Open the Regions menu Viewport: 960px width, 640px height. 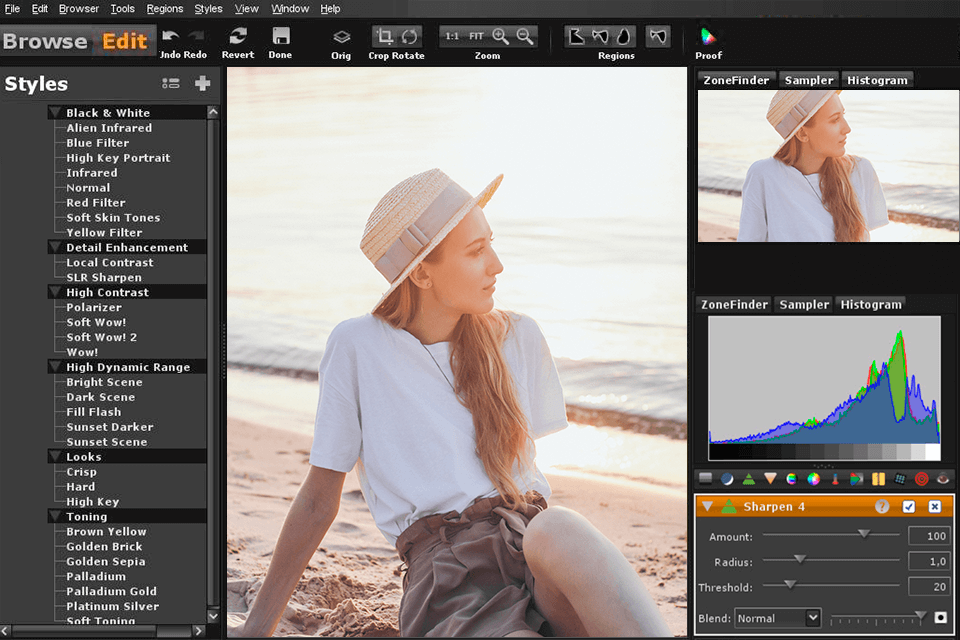pyautogui.click(x=165, y=9)
